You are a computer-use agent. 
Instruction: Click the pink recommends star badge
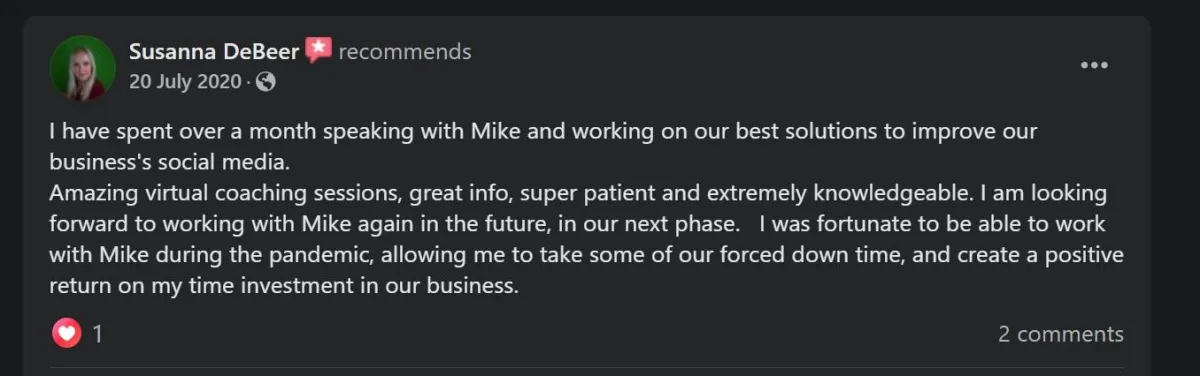pyautogui.click(x=318, y=50)
